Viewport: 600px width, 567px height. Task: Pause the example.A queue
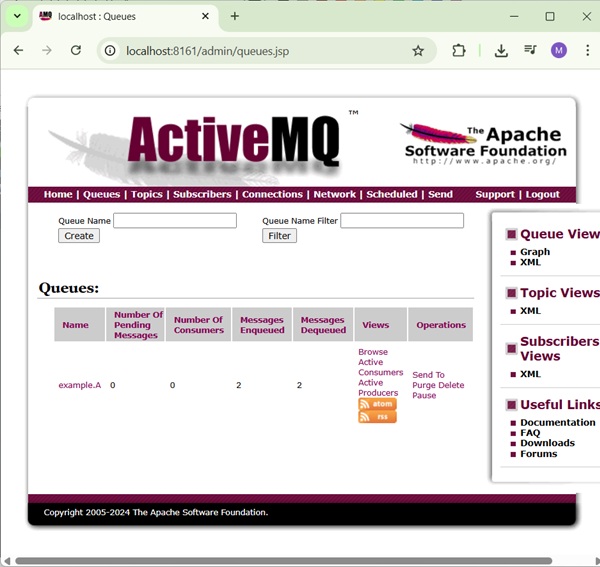pyautogui.click(x=424, y=396)
